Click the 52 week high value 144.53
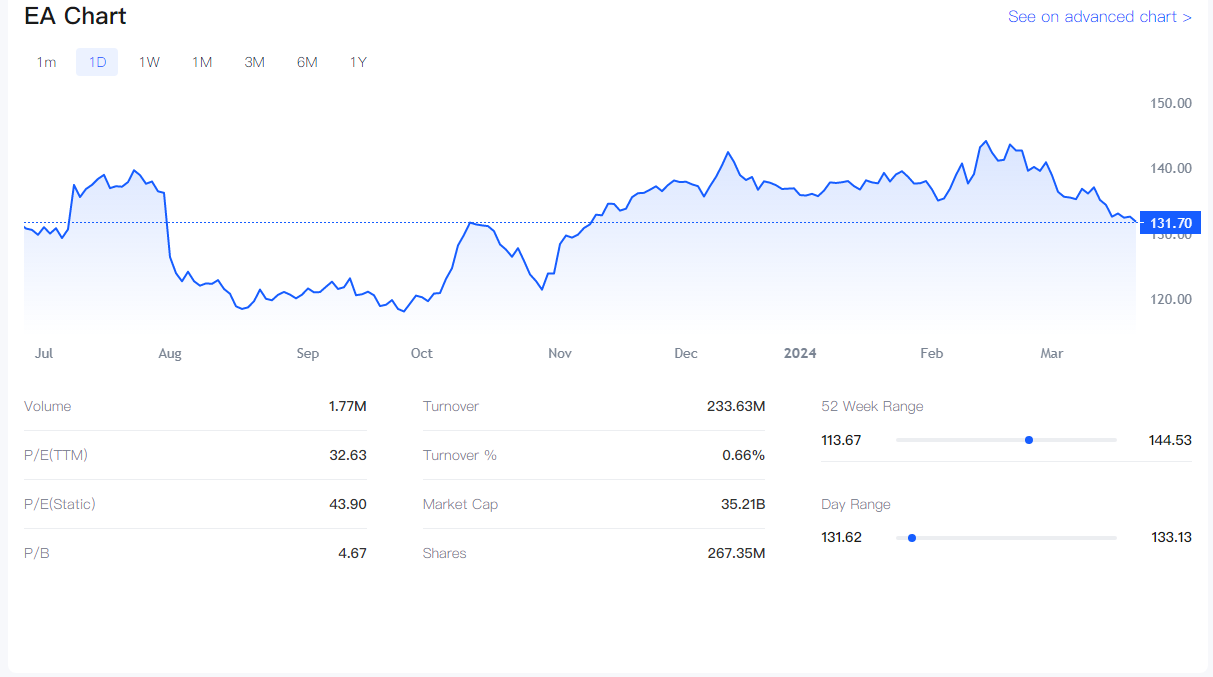The width and height of the screenshot is (1213, 677). pos(1170,440)
